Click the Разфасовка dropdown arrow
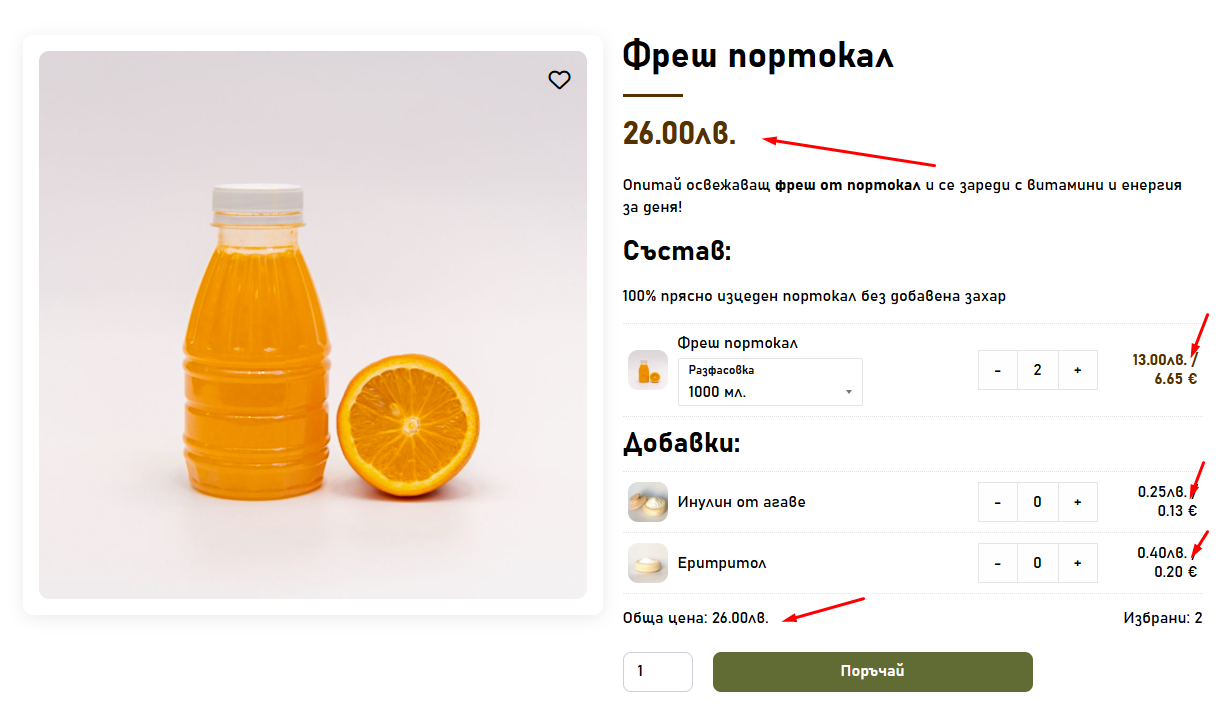1222x717 pixels. pos(849,392)
